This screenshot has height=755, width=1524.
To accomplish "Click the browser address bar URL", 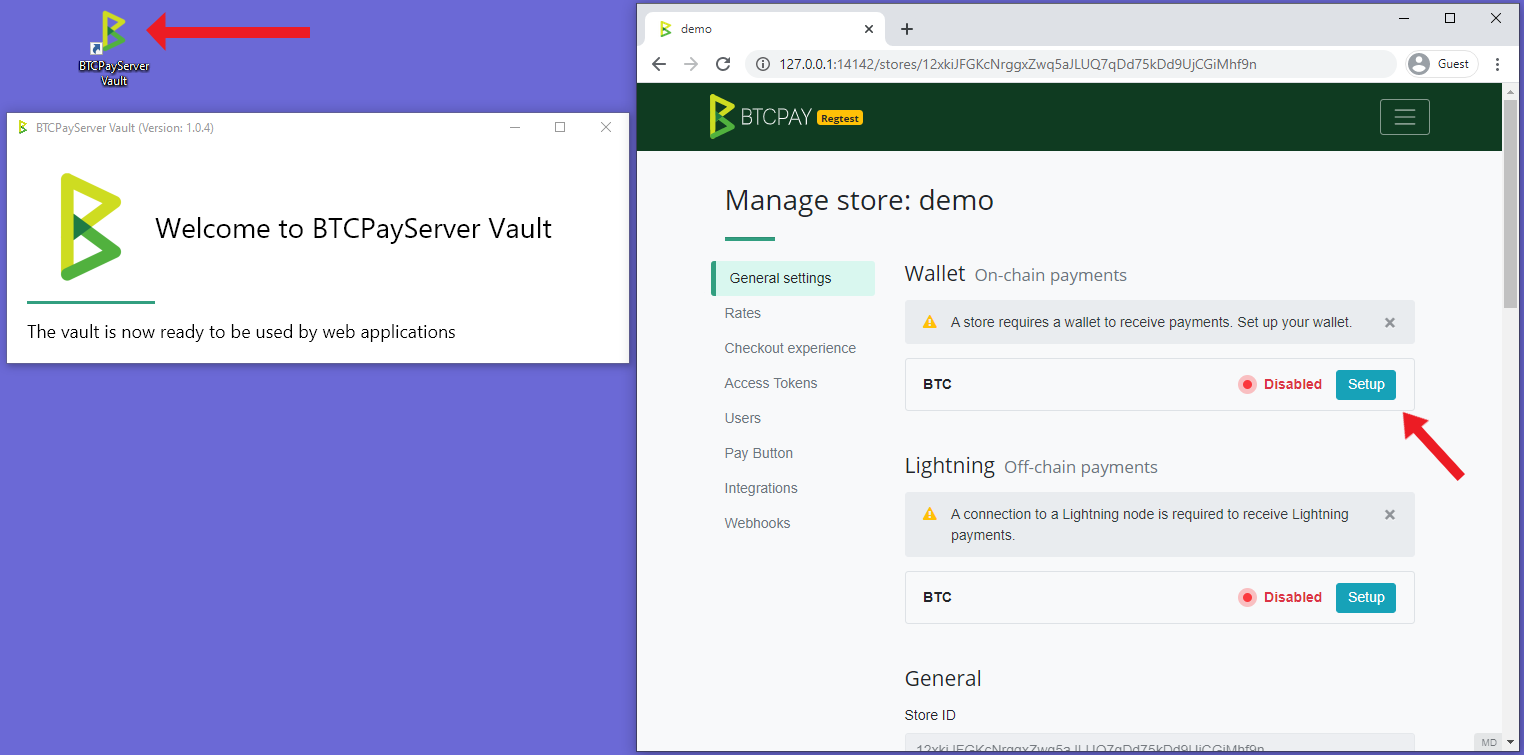I will [x=1018, y=64].
